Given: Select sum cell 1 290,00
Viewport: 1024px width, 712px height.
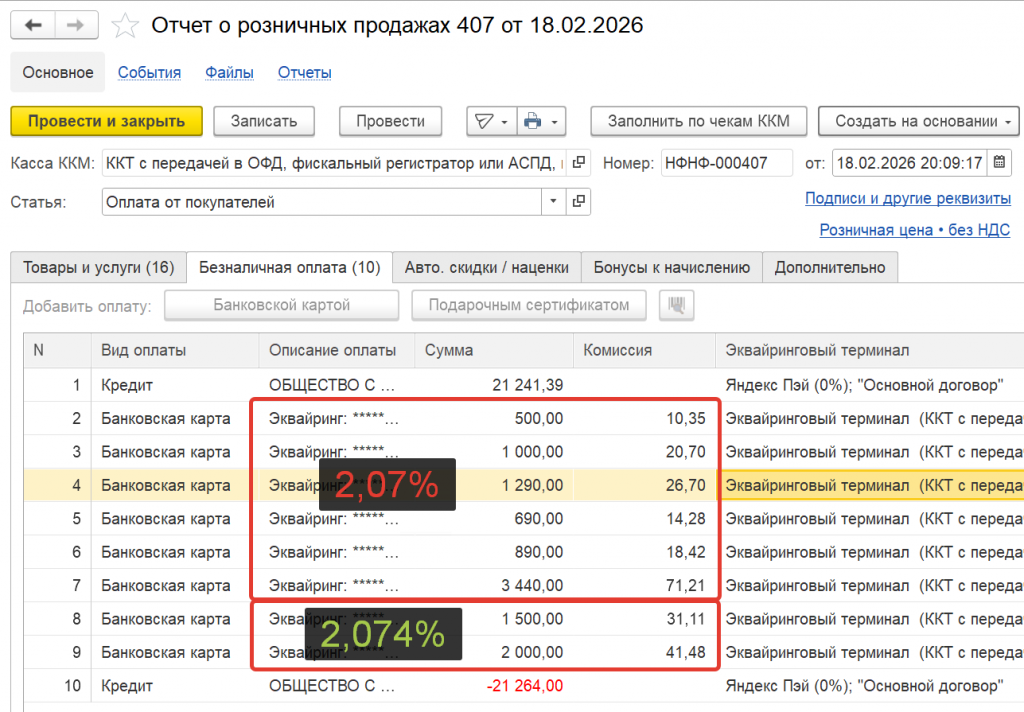Looking at the screenshot, I should [x=494, y=485].
